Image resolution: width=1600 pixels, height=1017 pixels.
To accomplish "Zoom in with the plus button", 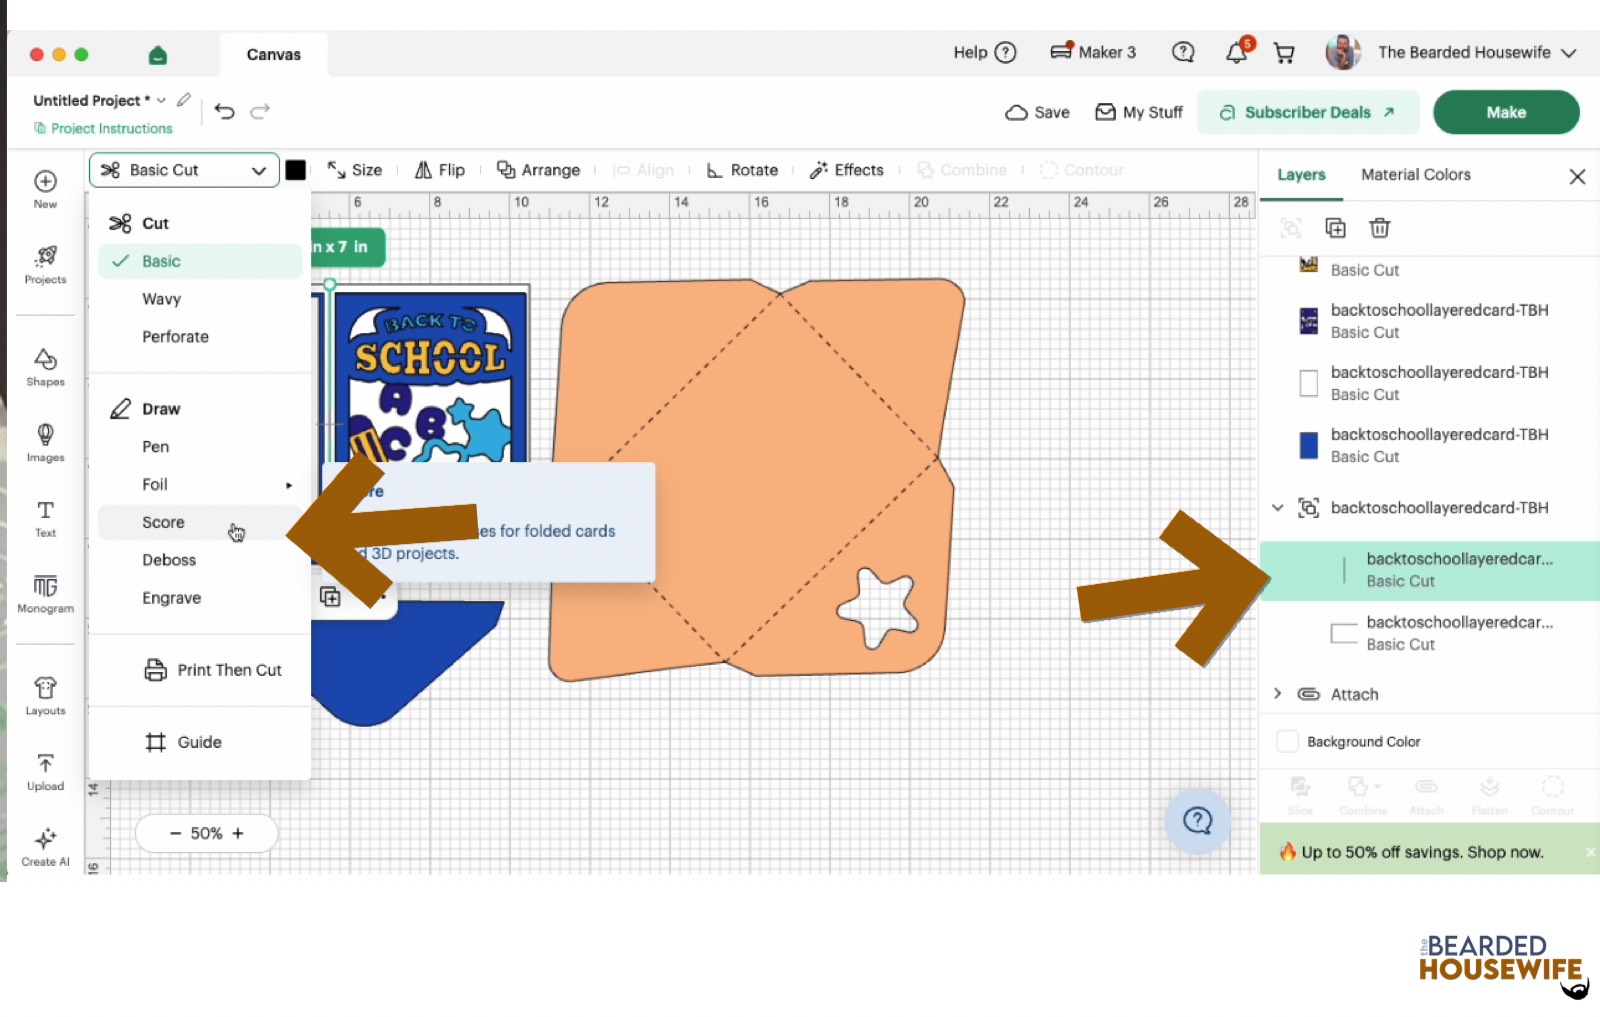I will [238, 833].
